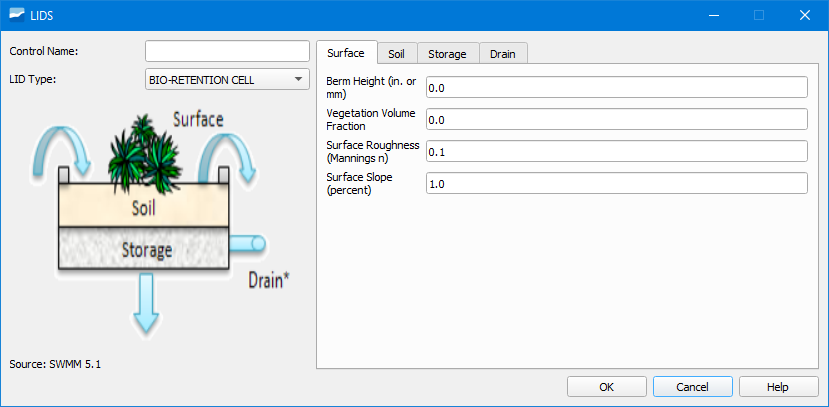Screen dimensions: 829x407
Task: Select the Vegetation Volume Fraction field
Action: click(x=616, y=120)
